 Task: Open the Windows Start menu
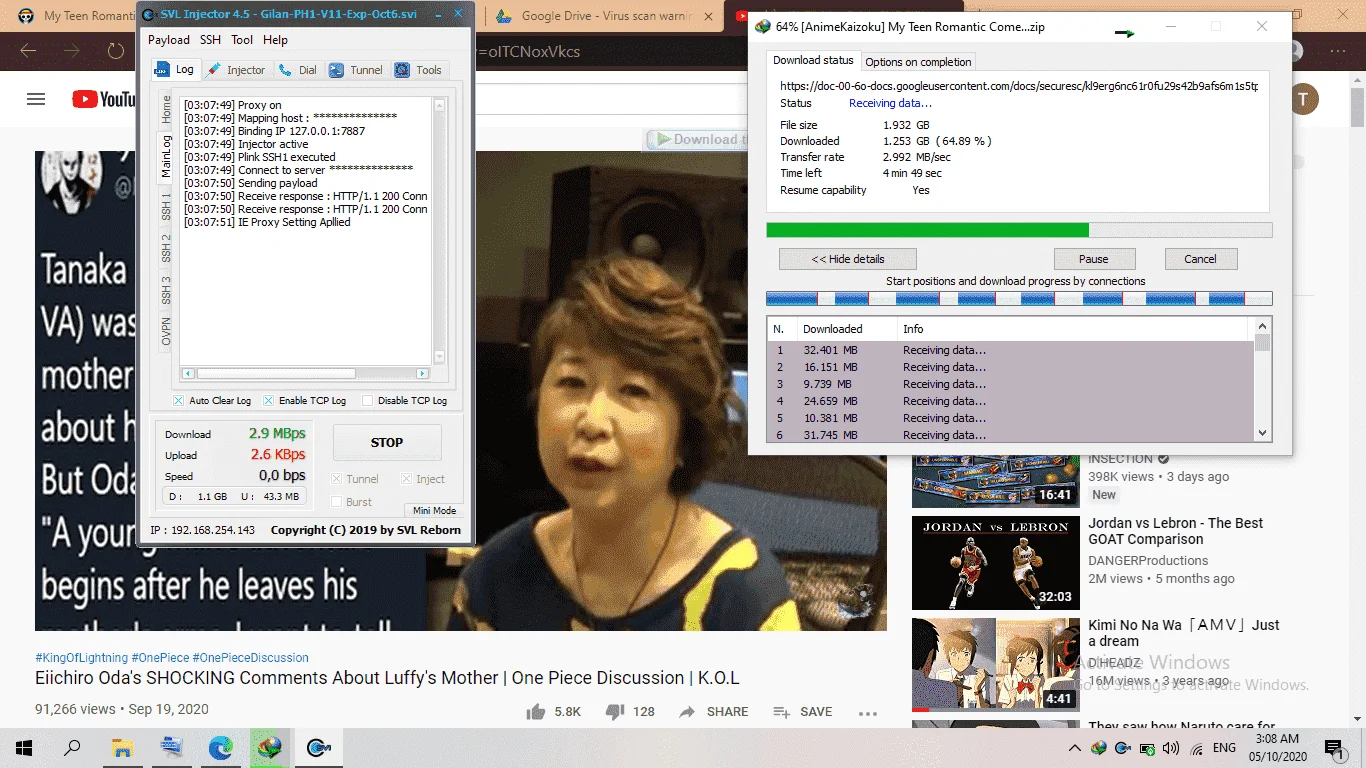click(x=23, y=748)
